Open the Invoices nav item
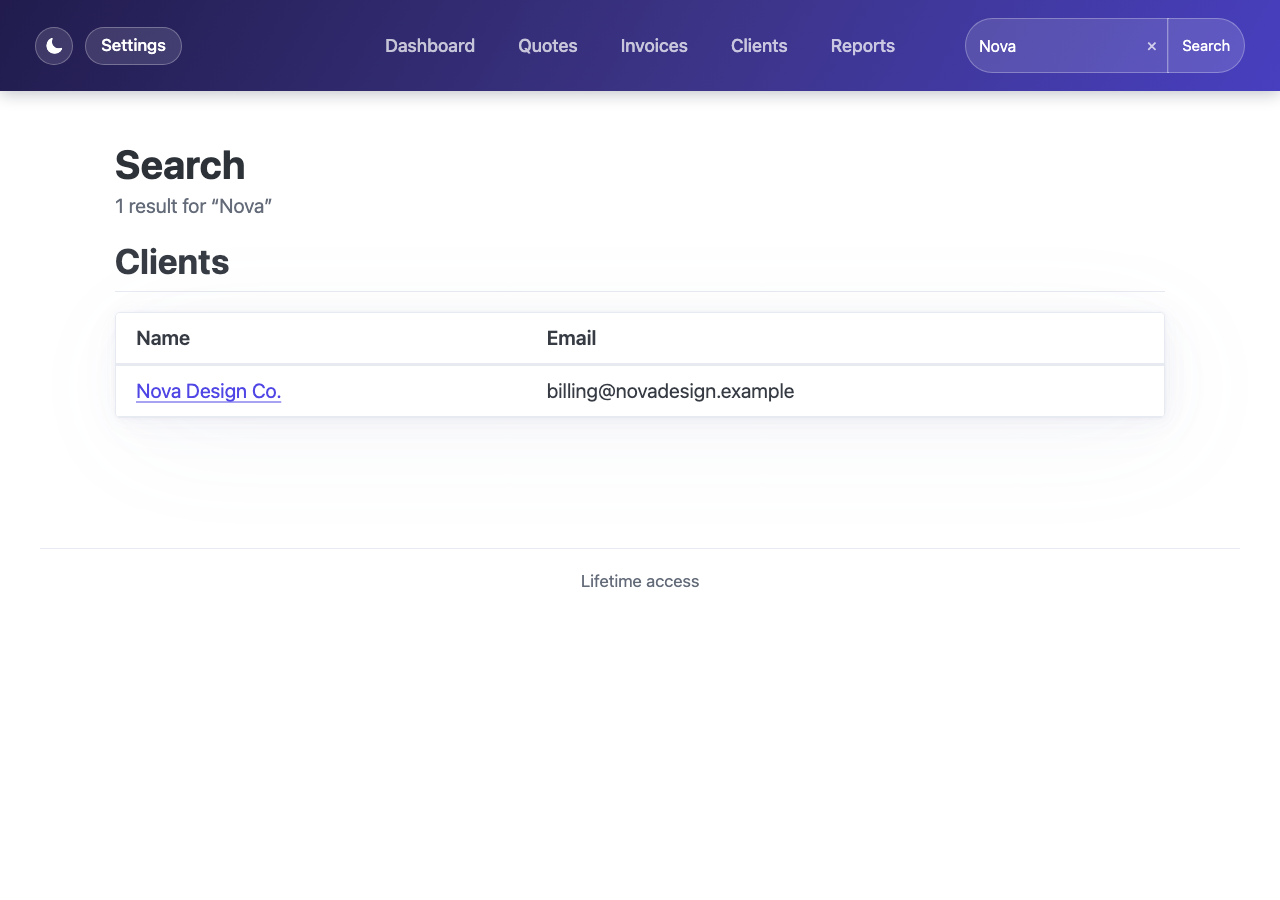1280x900 pixels. (x=654, y=46)
